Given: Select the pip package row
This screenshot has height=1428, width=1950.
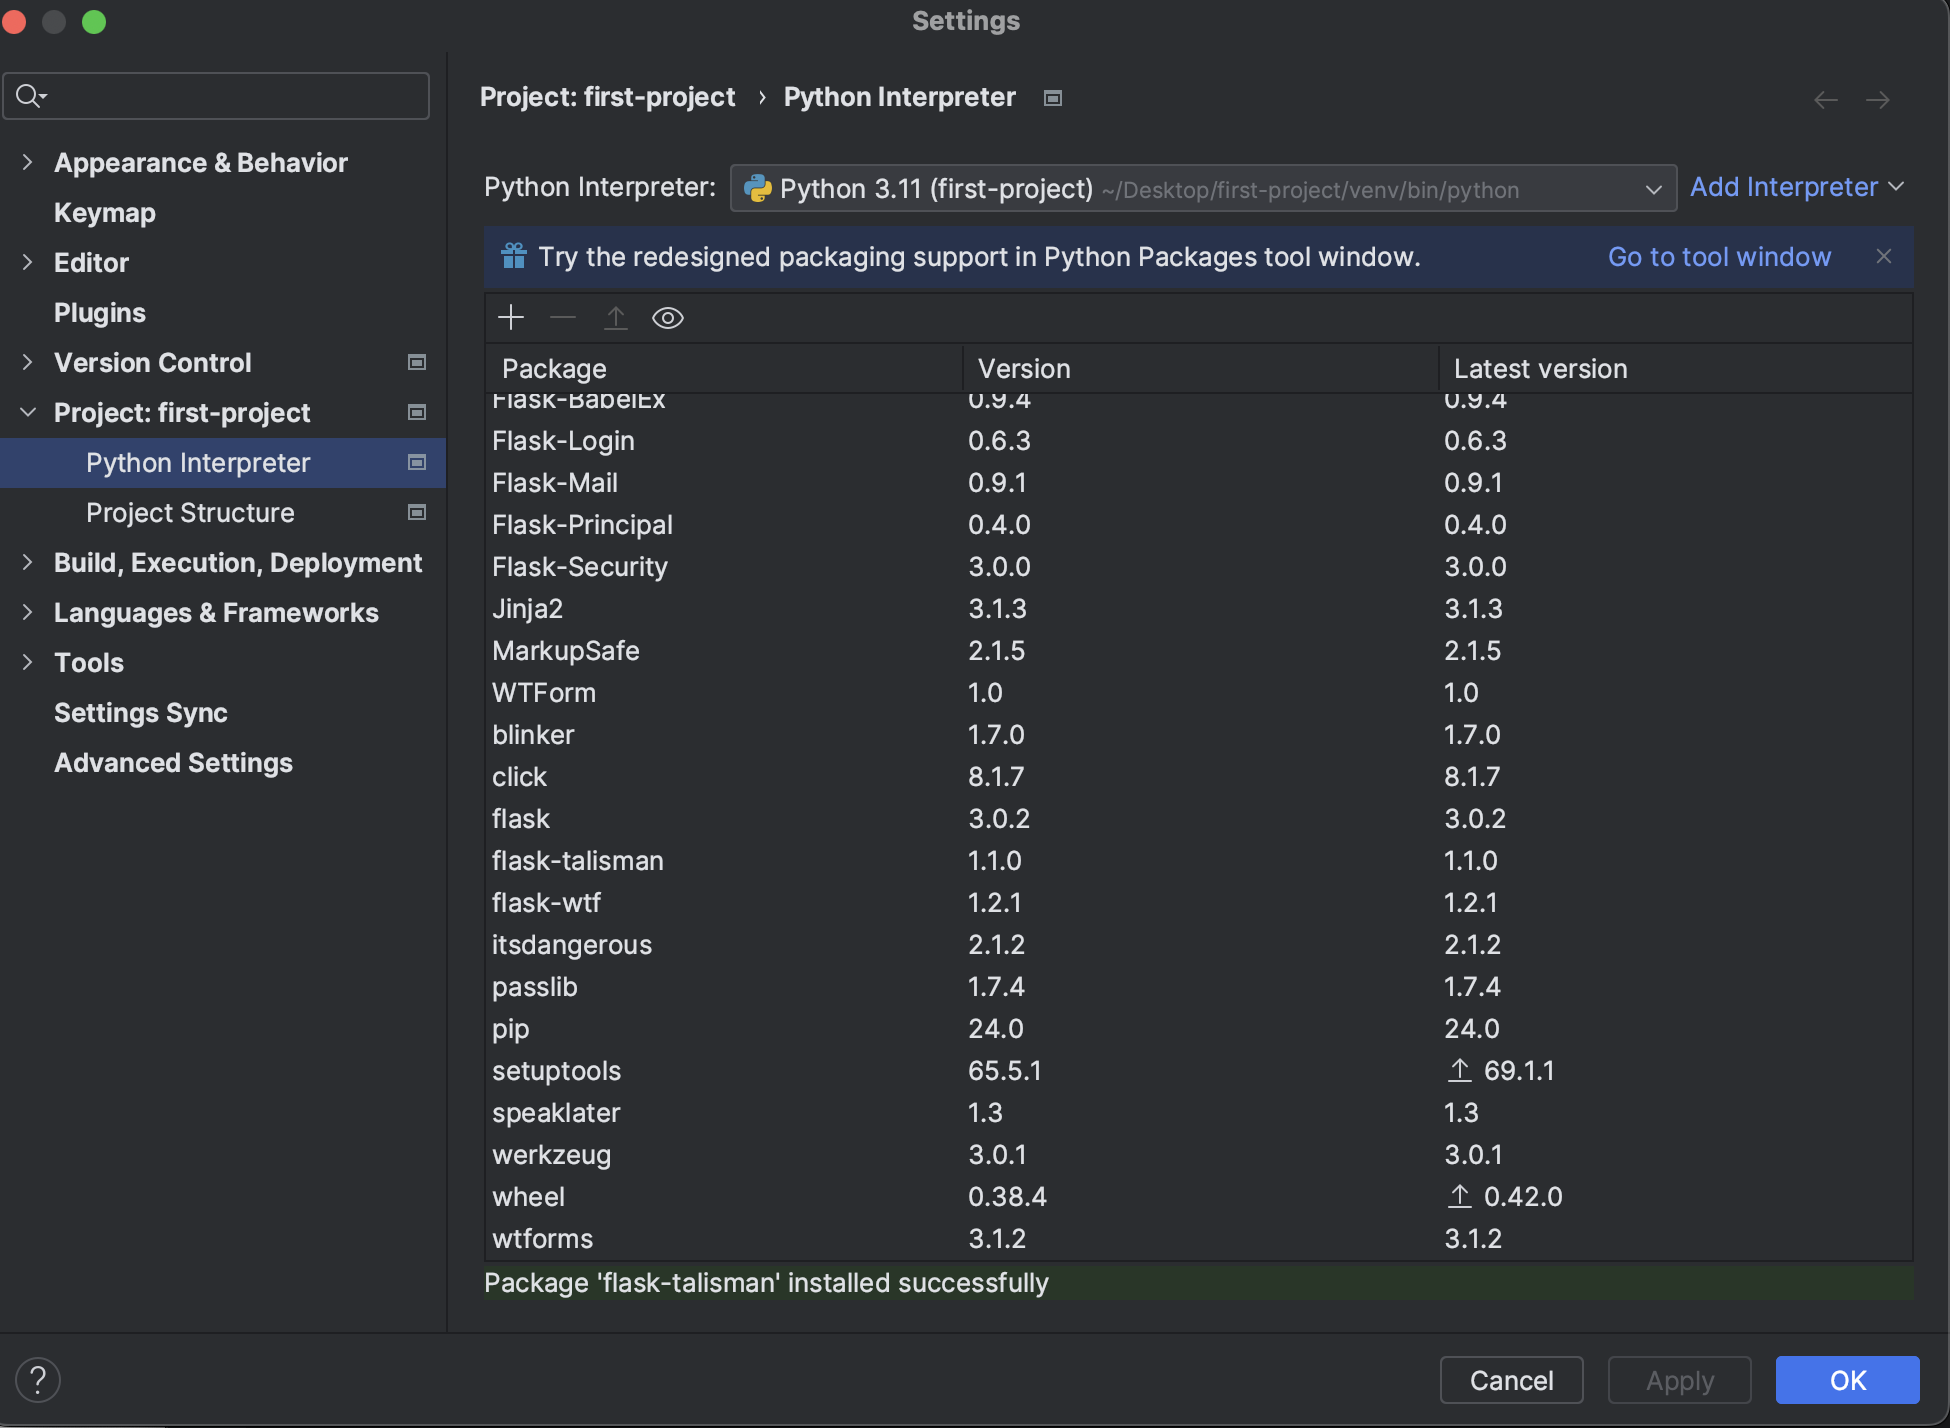Looking at the screenshot, I should 1198,1028.
